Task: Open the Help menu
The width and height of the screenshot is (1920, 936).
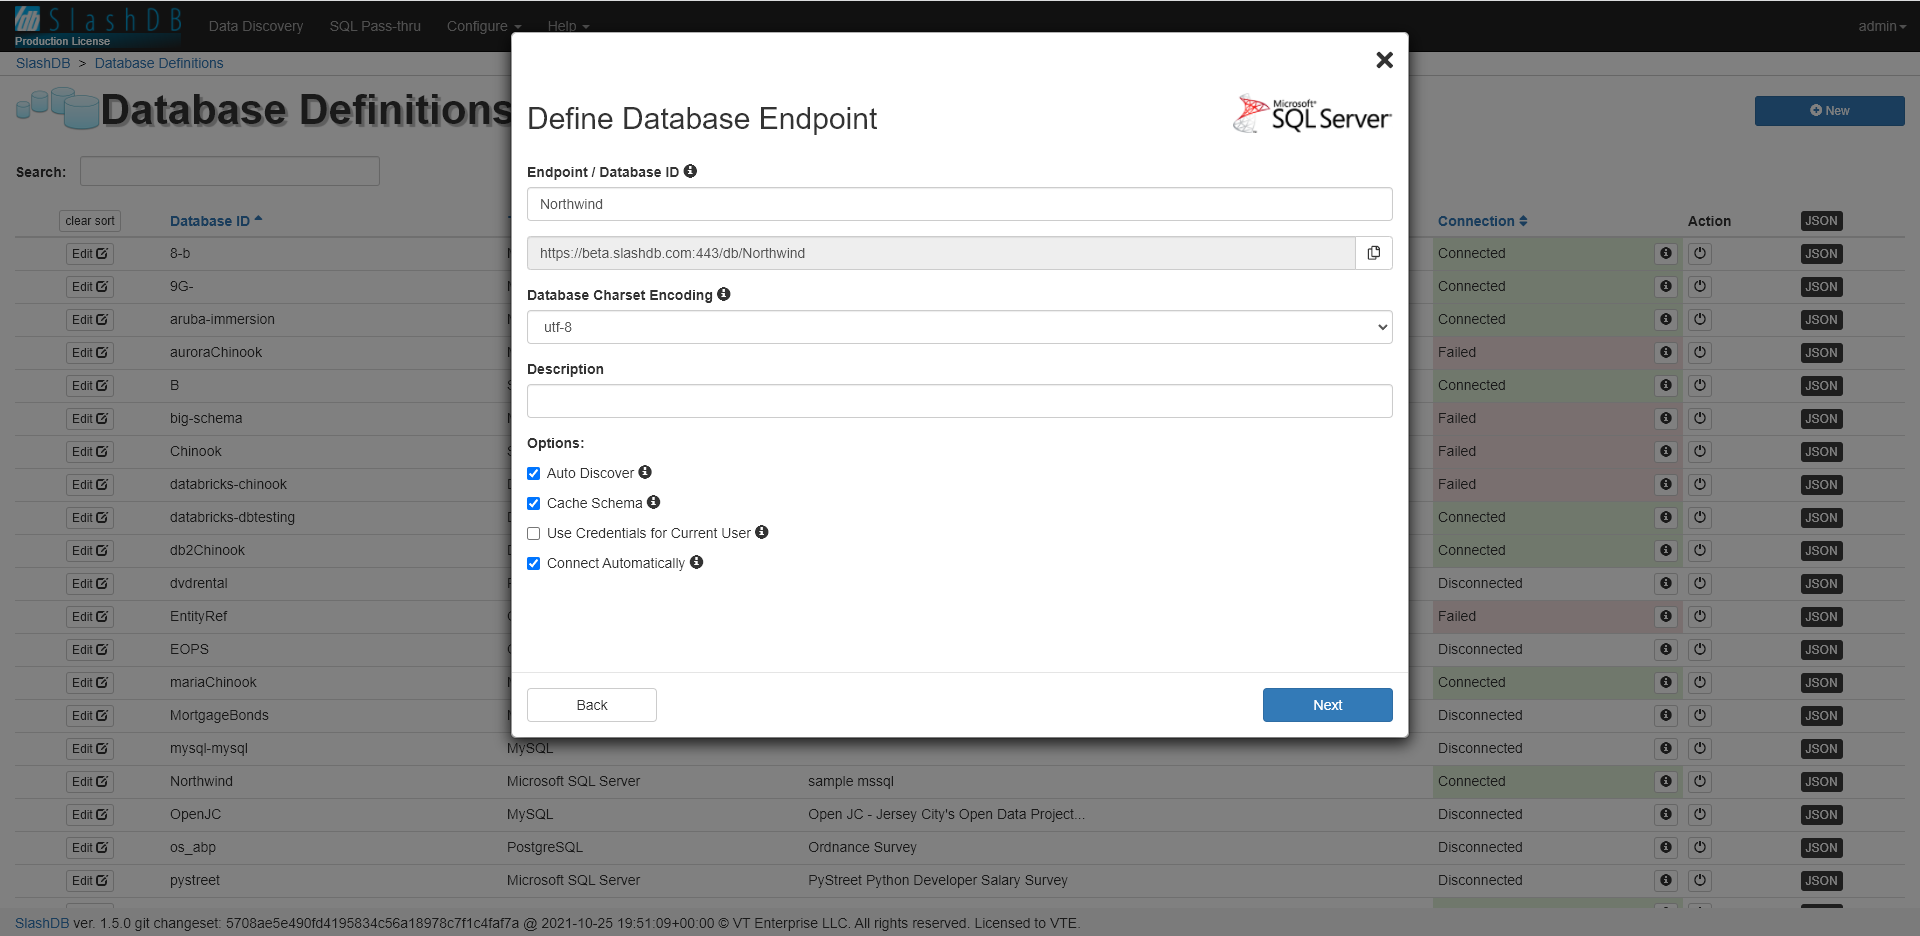Action: pos(568,26)
